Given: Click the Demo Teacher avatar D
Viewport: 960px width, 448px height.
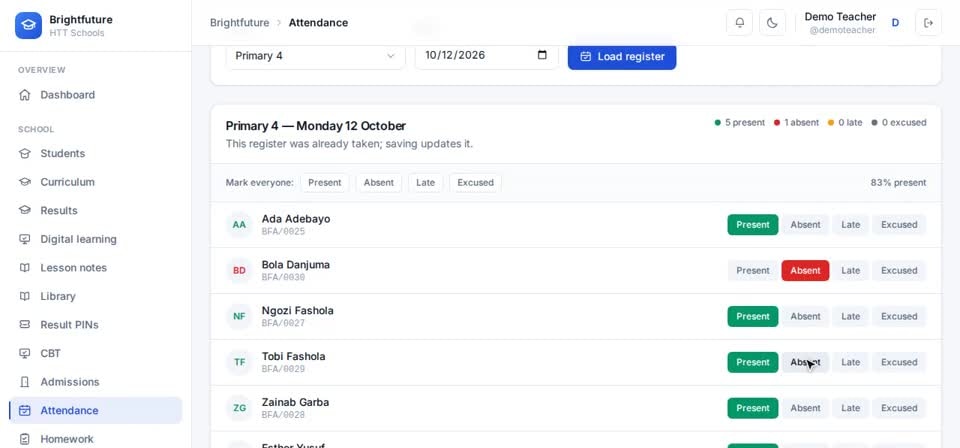Looking at the screenshot, I should 895,23.
